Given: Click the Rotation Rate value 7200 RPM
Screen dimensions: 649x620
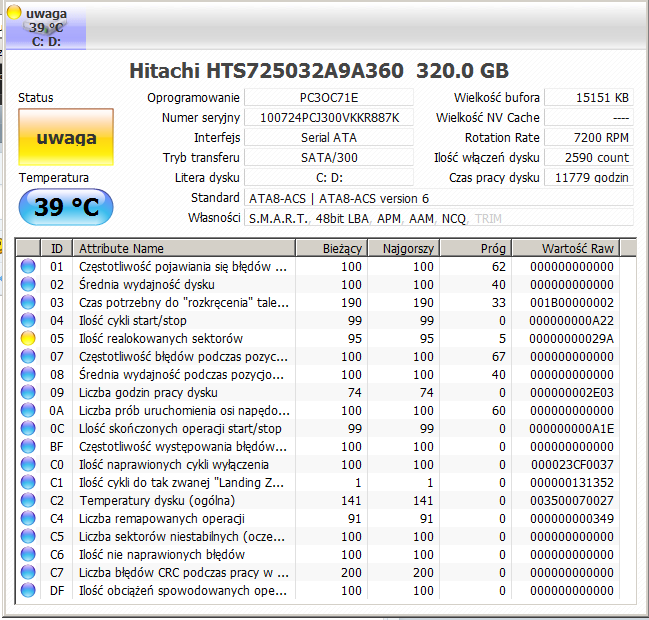Looking at the screenshot, I should (589, 137).
